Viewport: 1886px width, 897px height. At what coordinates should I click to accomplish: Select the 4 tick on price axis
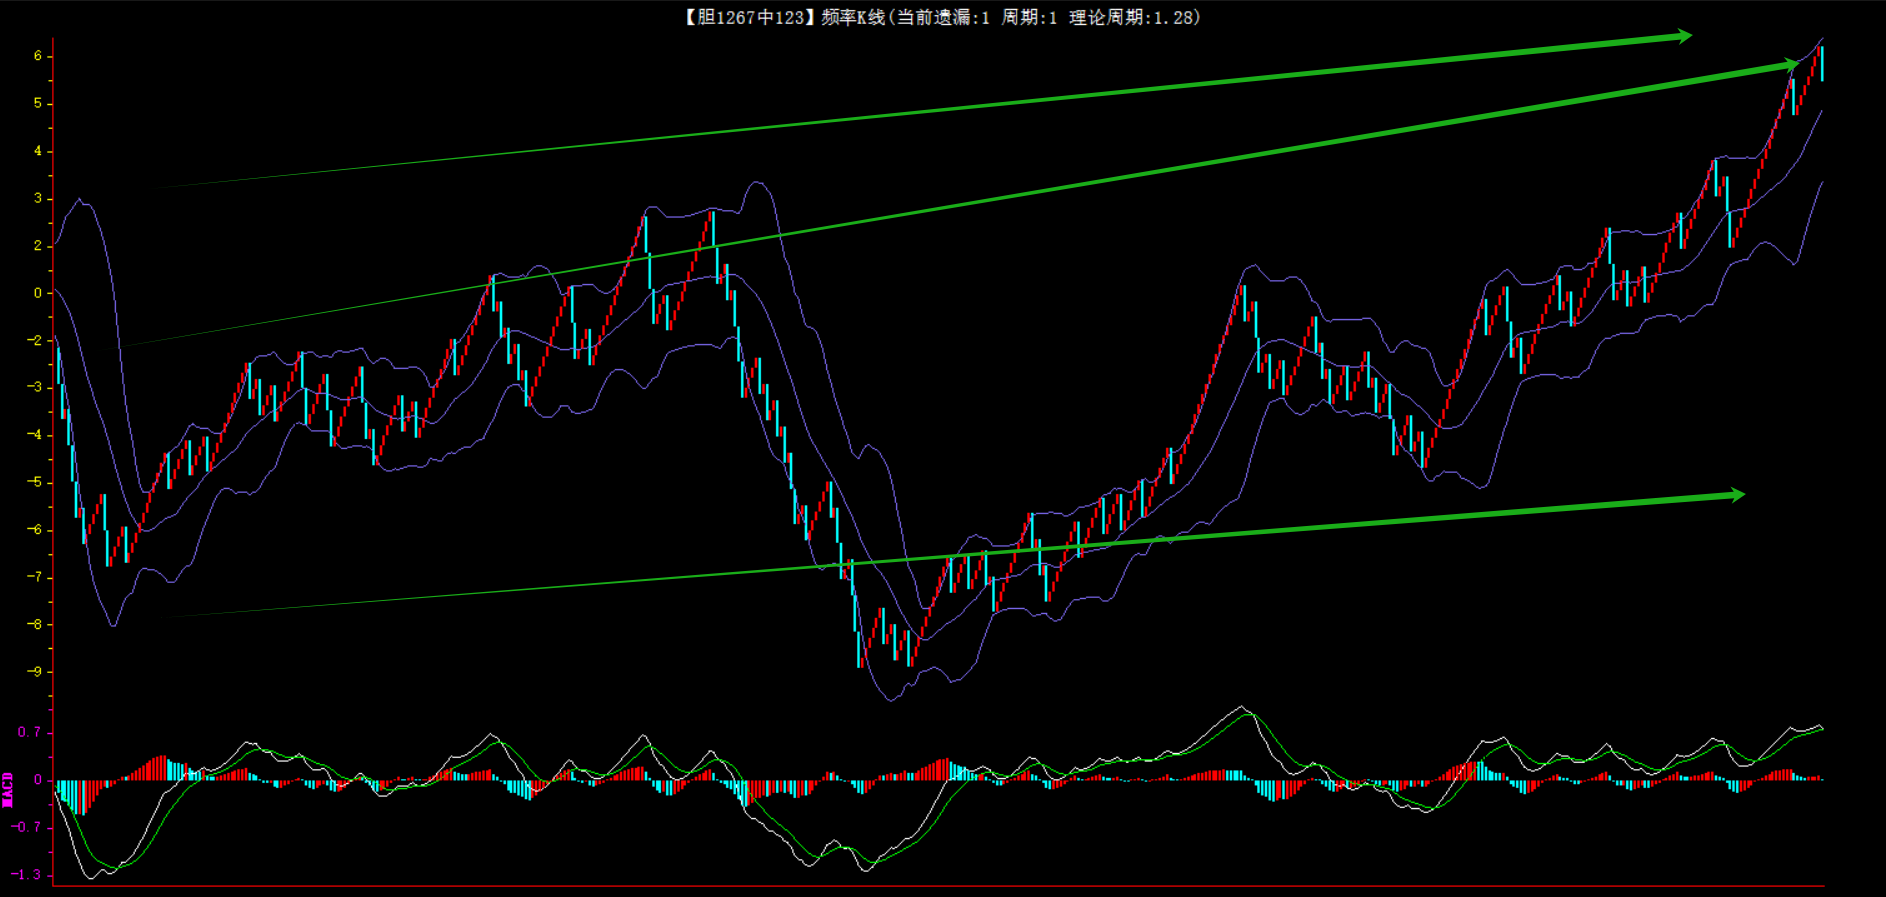pyautogui.click(x=38, y=151)
